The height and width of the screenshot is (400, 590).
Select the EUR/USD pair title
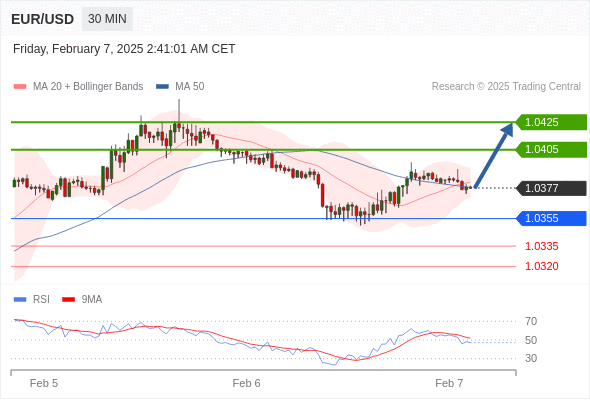(x=43, y=19)
